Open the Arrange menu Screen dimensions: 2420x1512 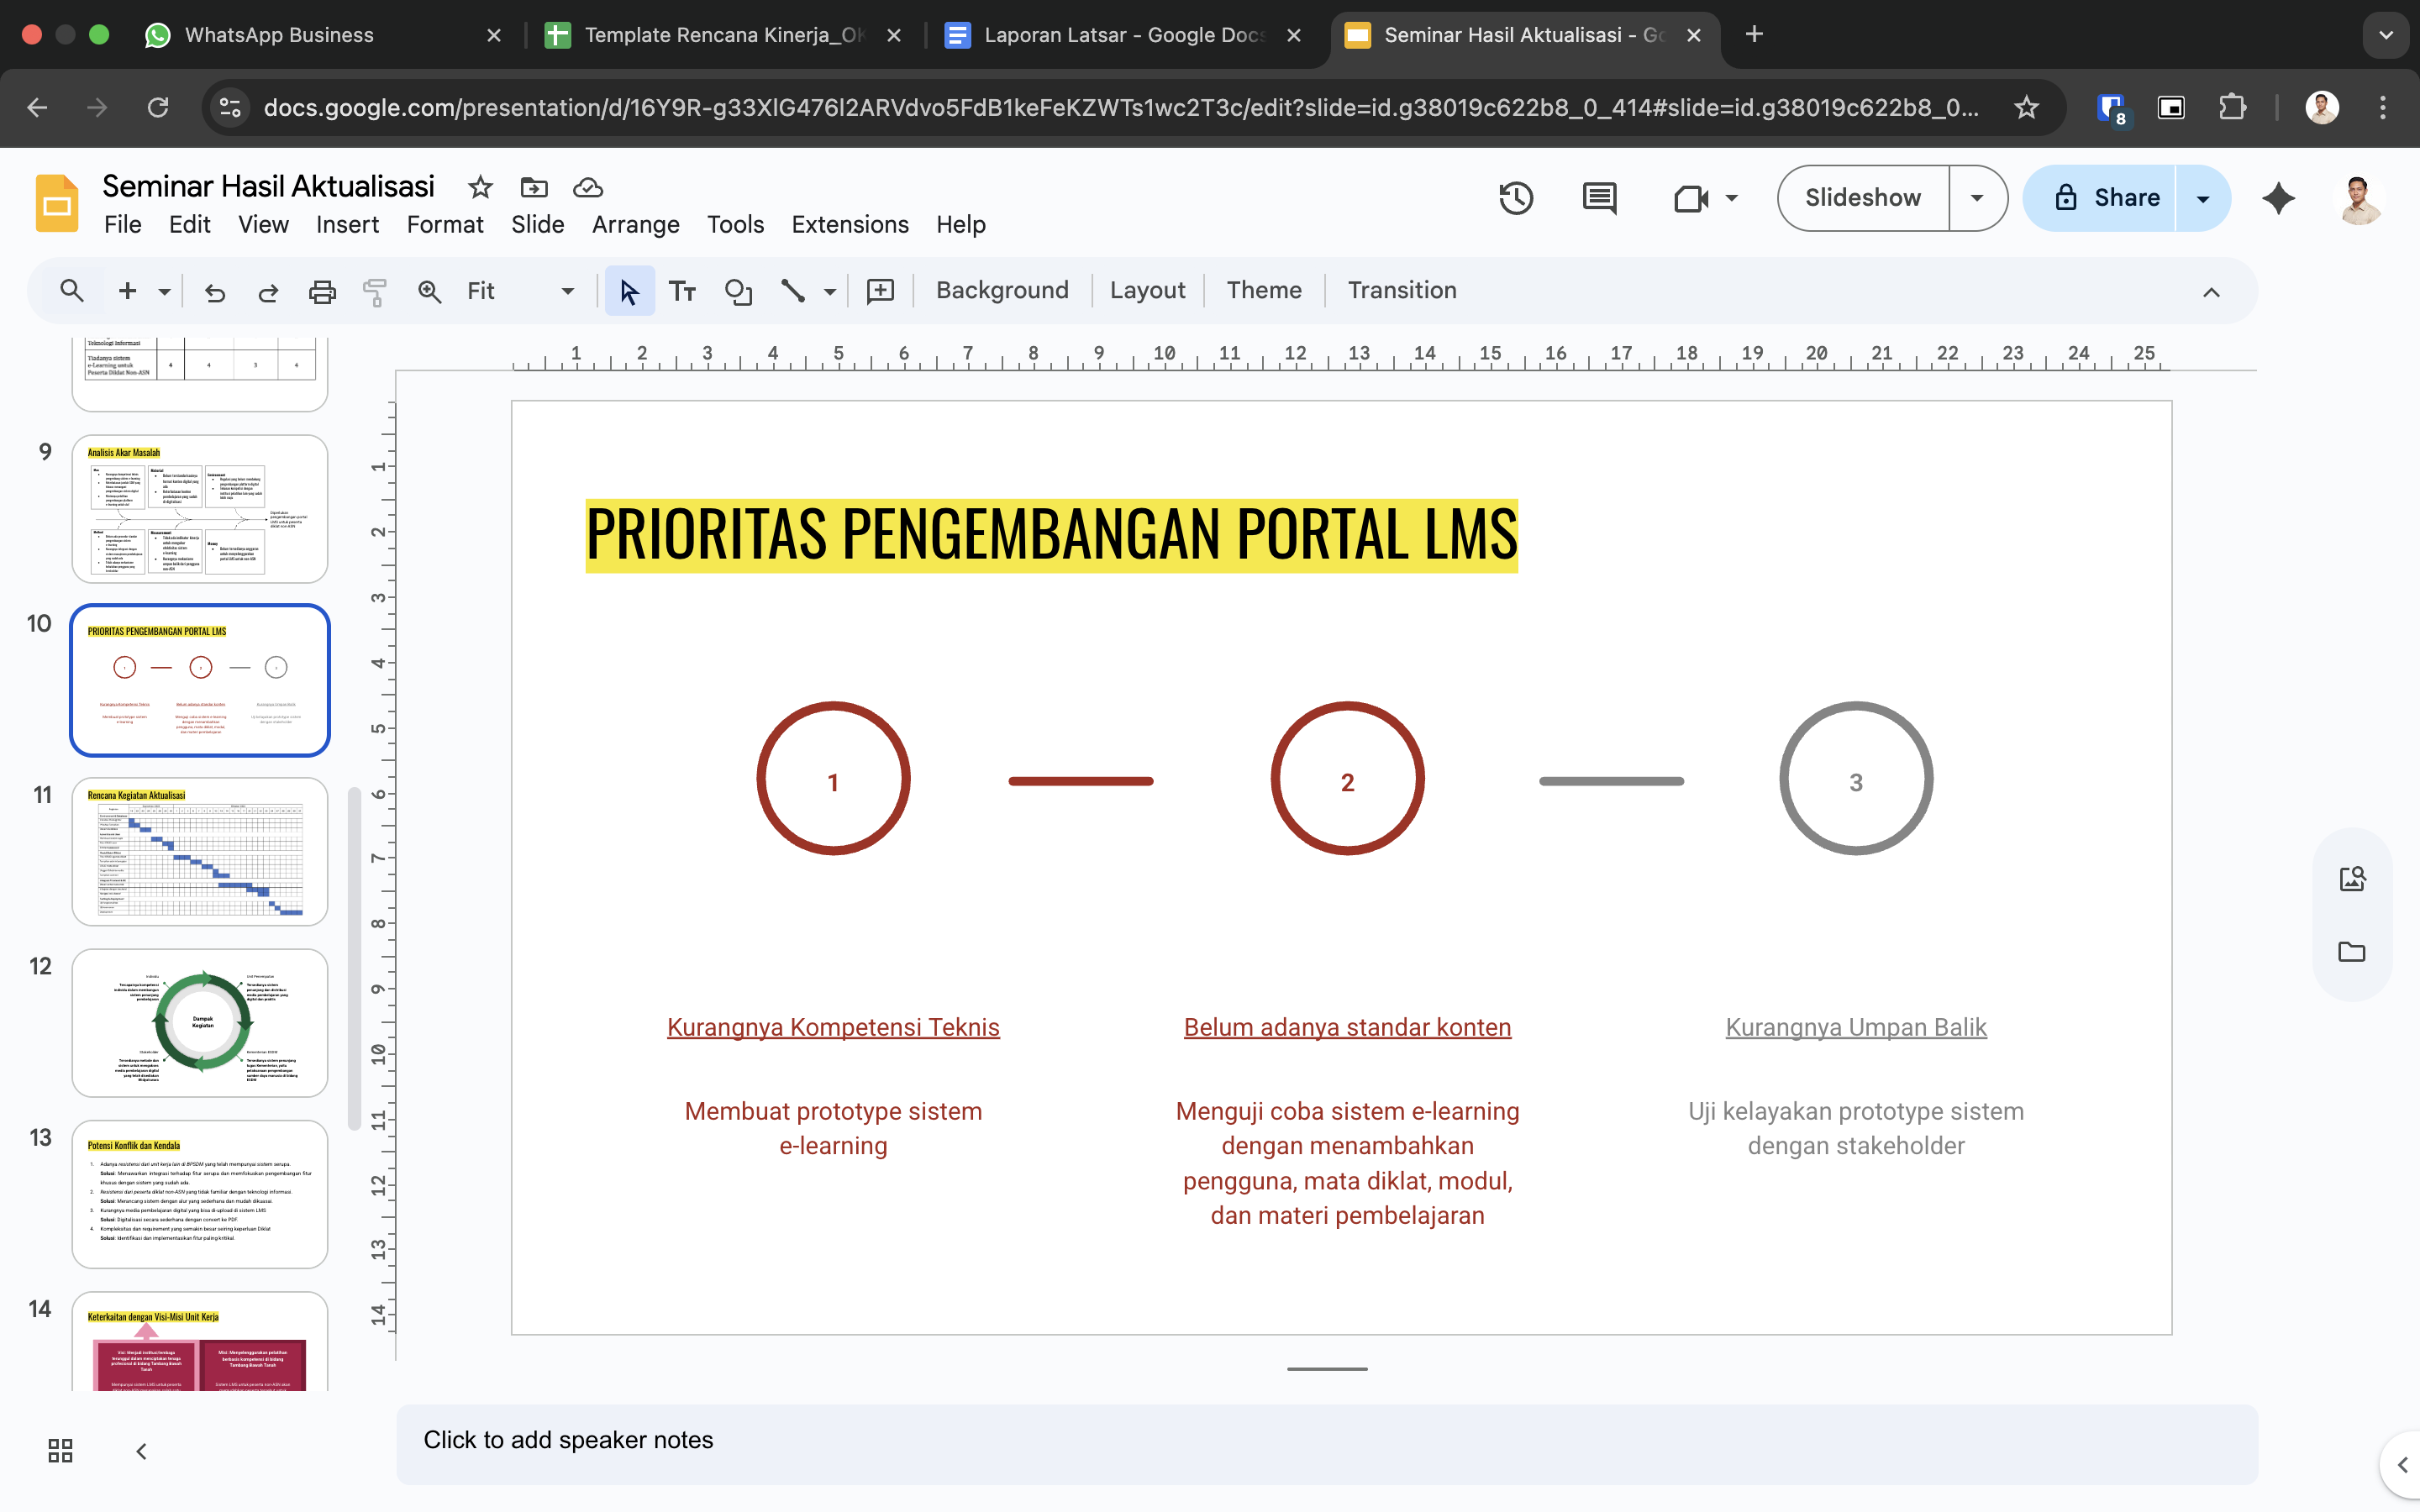click(635, 224)
